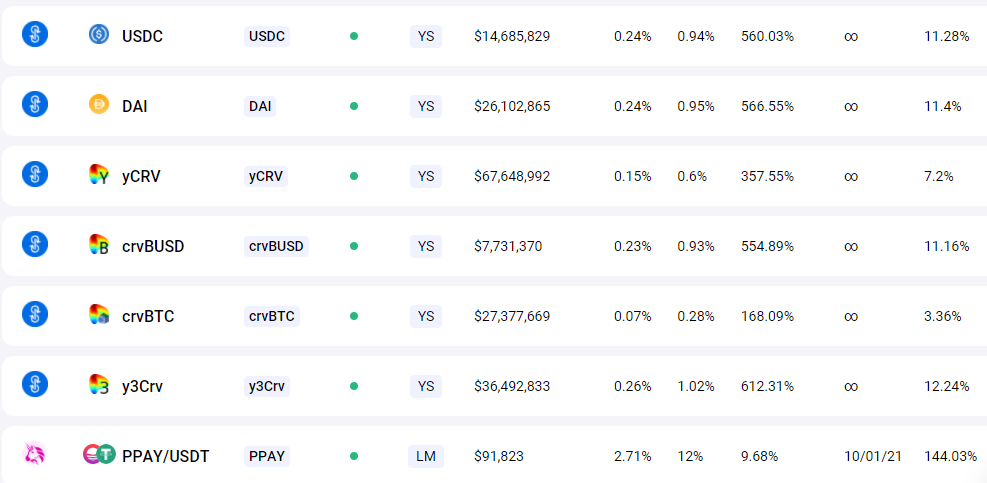Viewport: 987px width, 483px height.
Task: Open the y3Crv pool name
Action: [142, 386]
